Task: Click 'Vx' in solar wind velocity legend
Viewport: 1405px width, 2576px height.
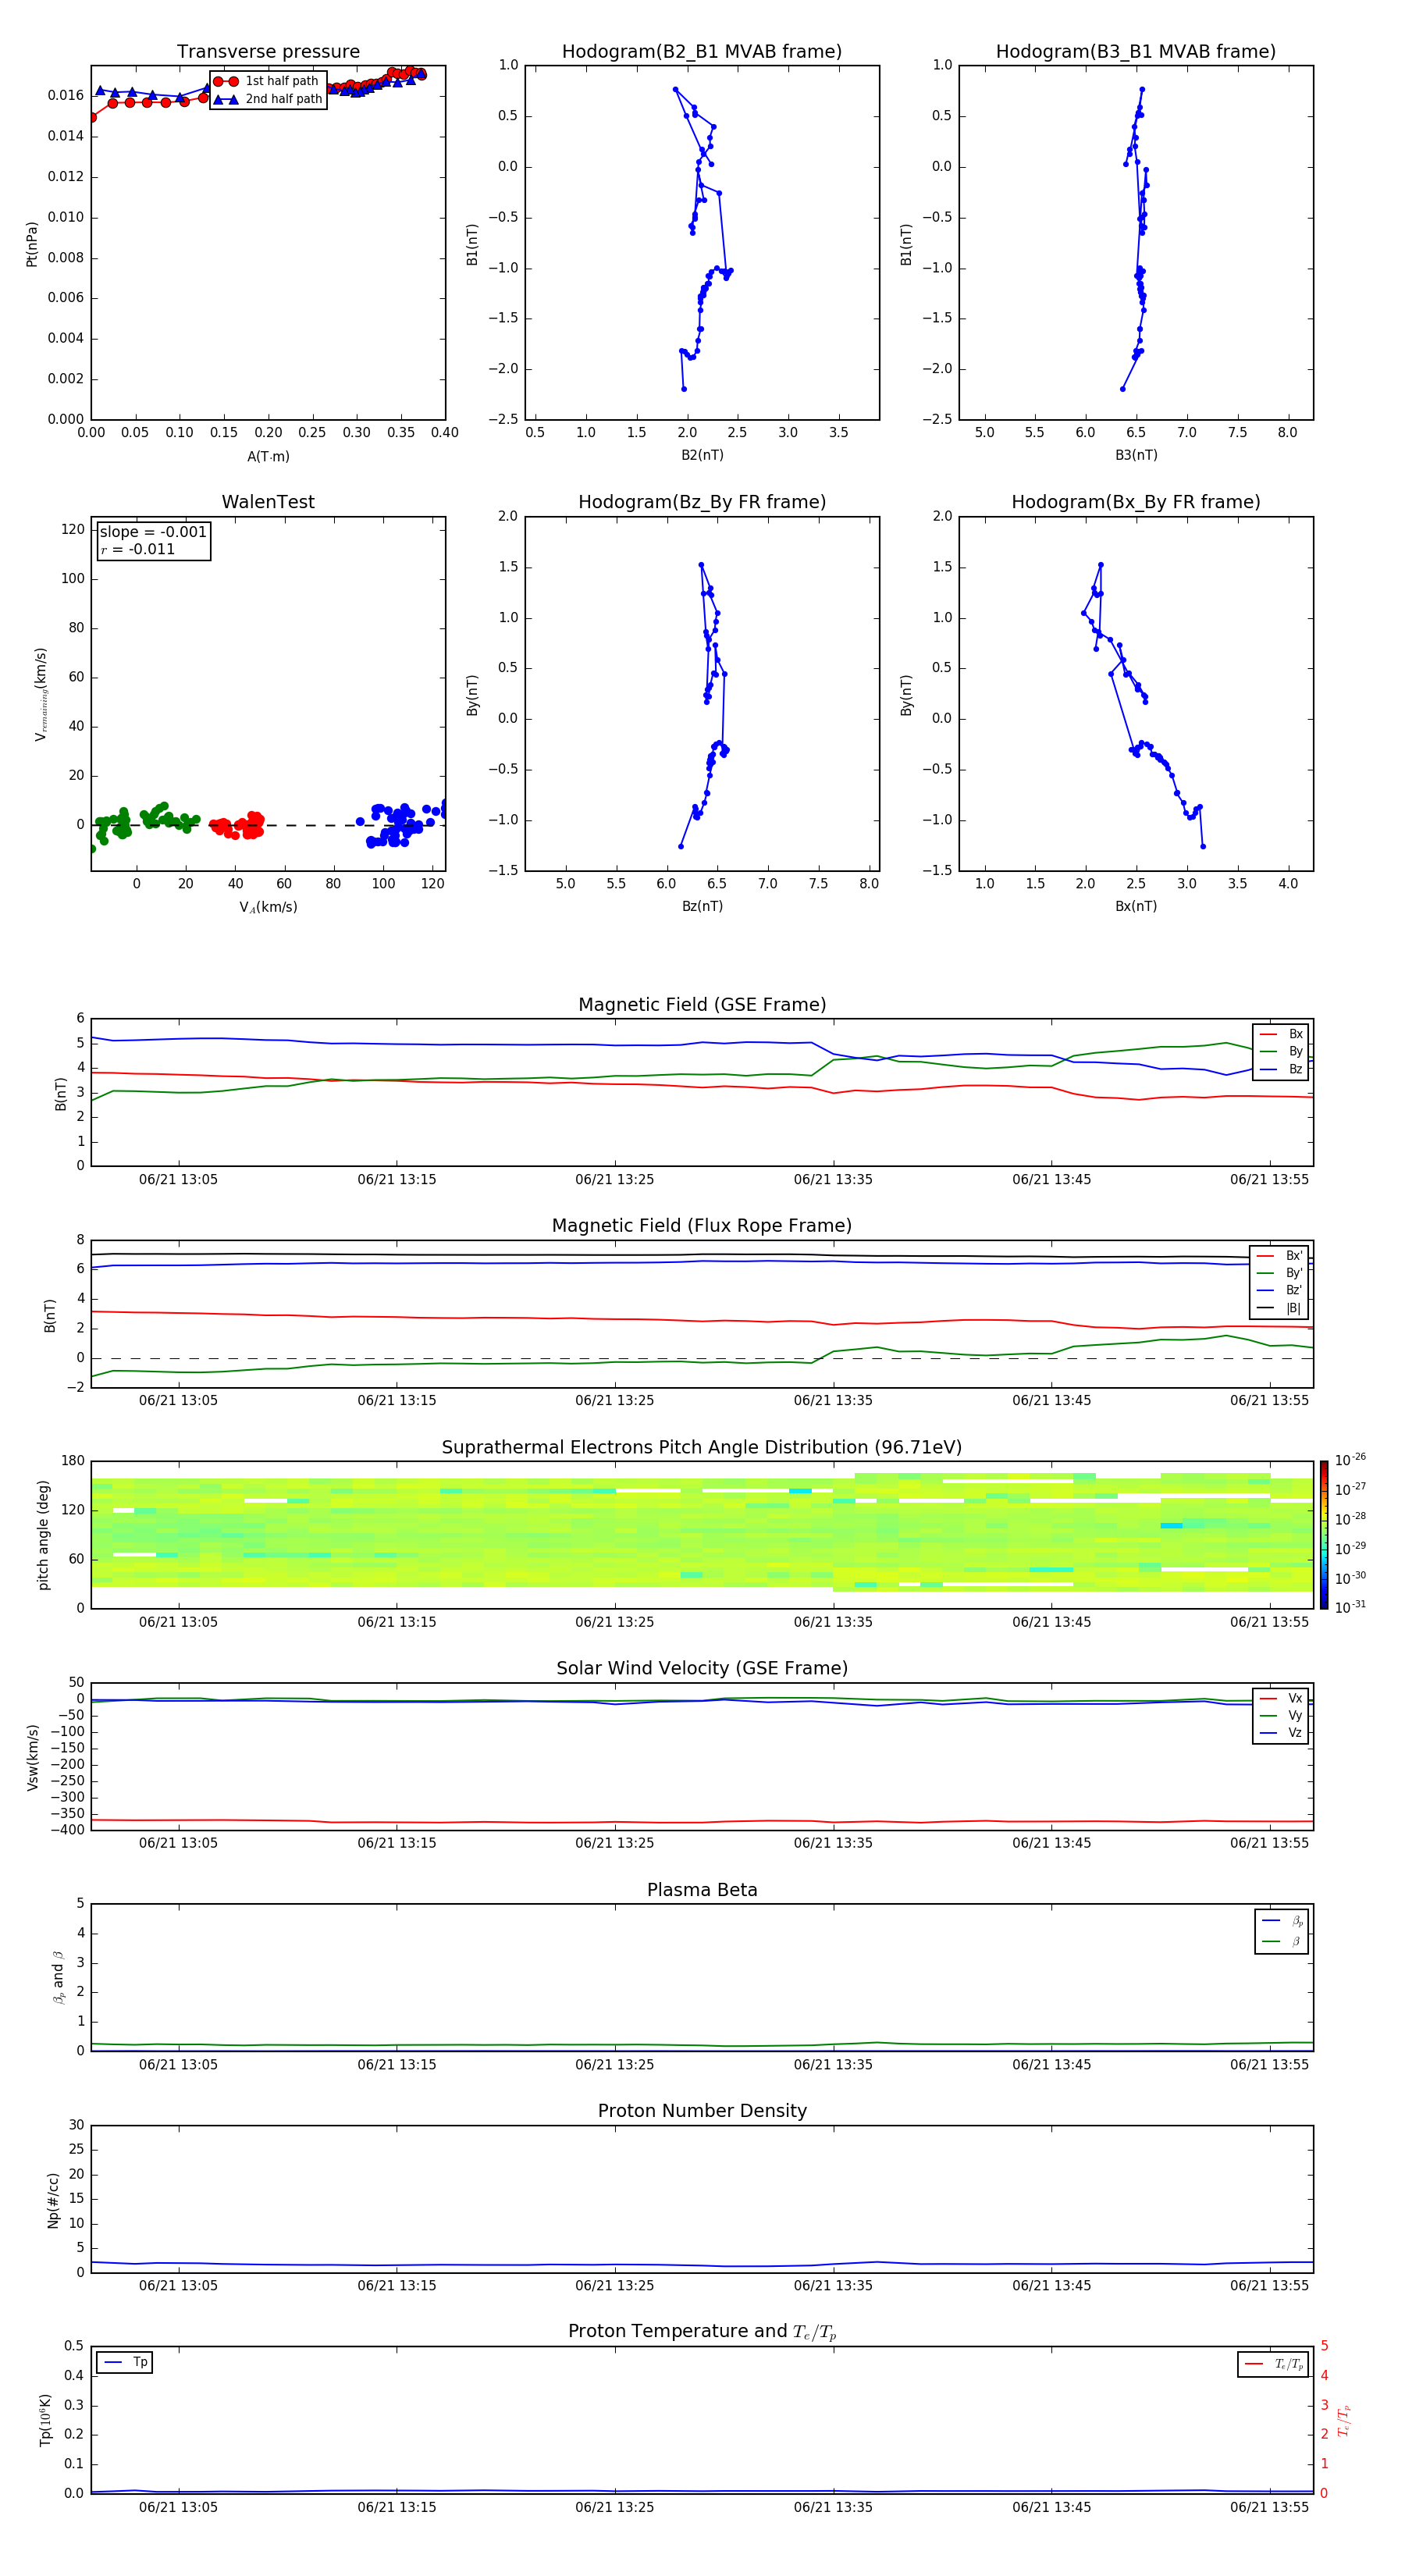Action: click(x=1295, y=1698)
